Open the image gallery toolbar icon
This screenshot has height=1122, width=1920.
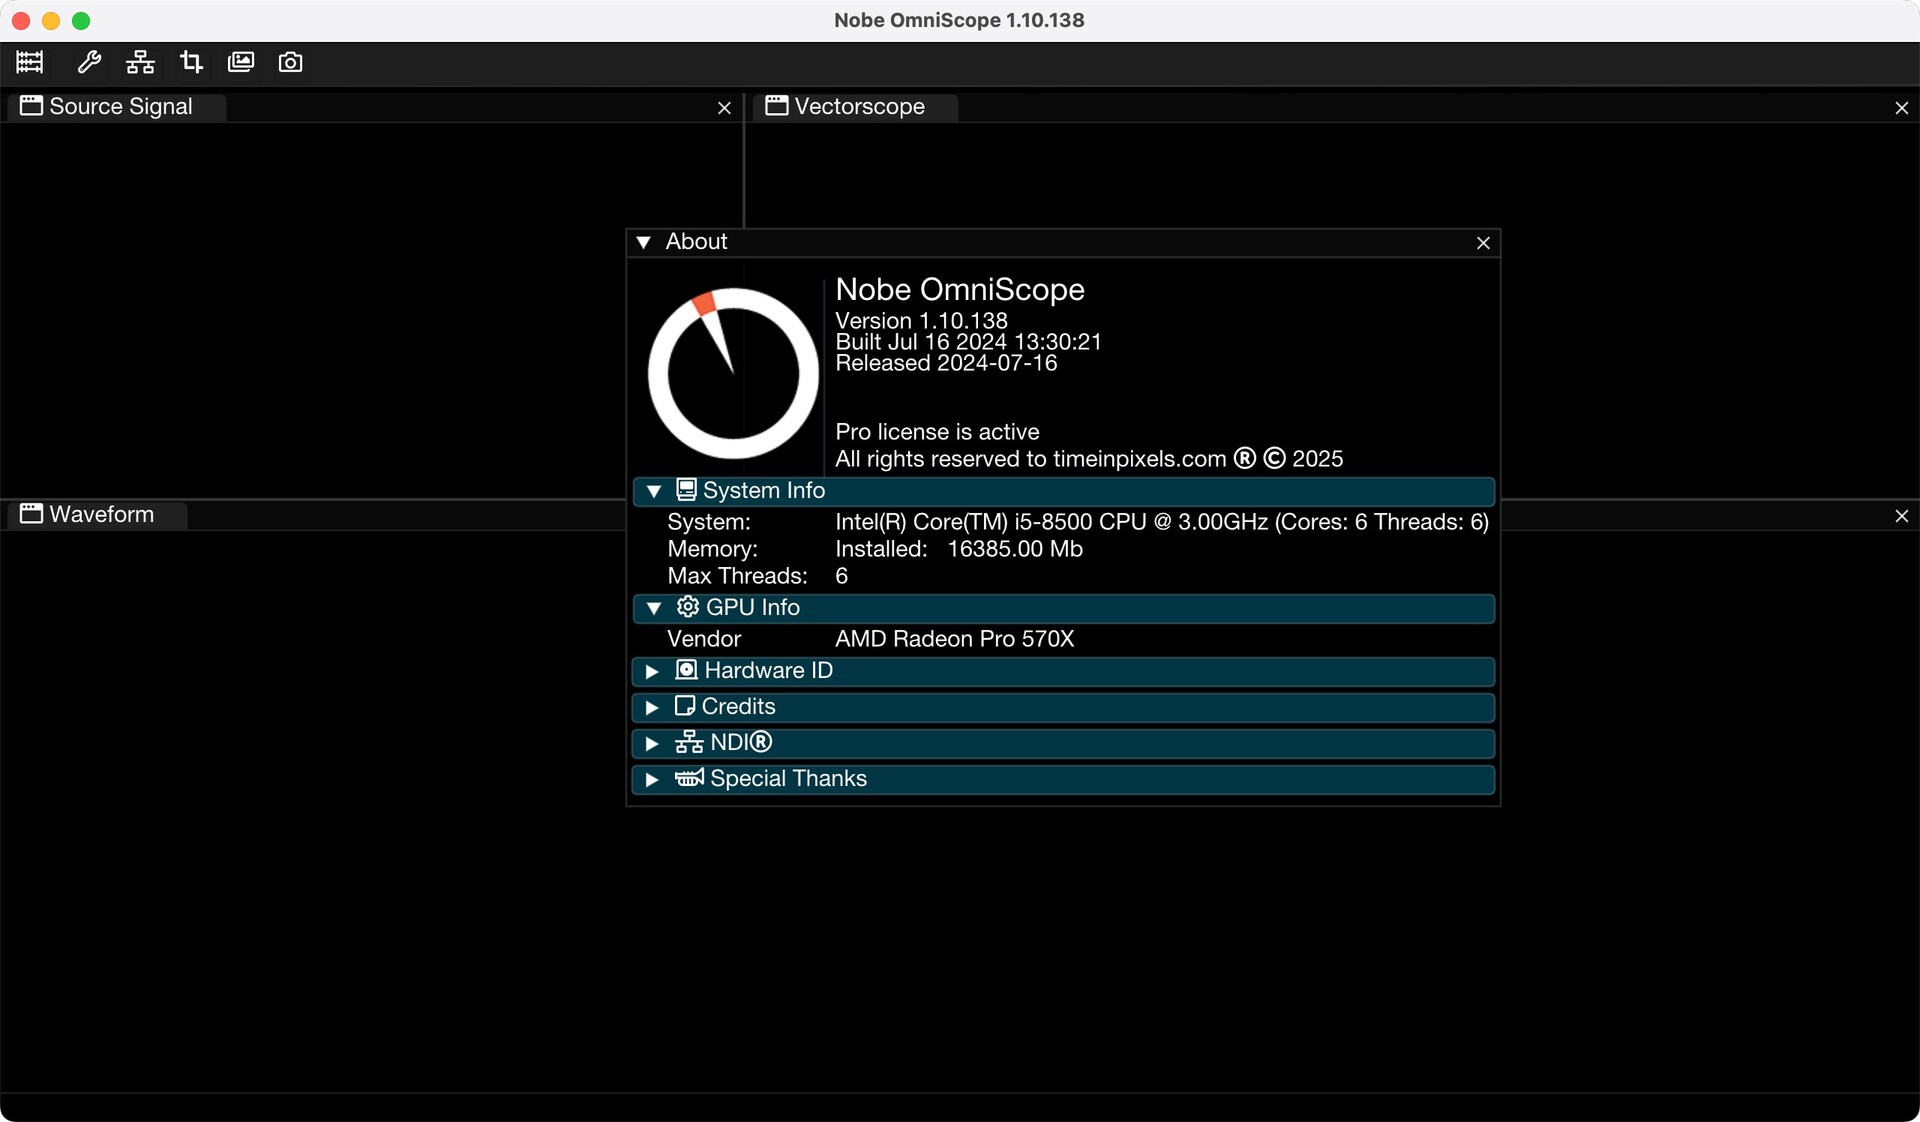(x=241, y=62)
